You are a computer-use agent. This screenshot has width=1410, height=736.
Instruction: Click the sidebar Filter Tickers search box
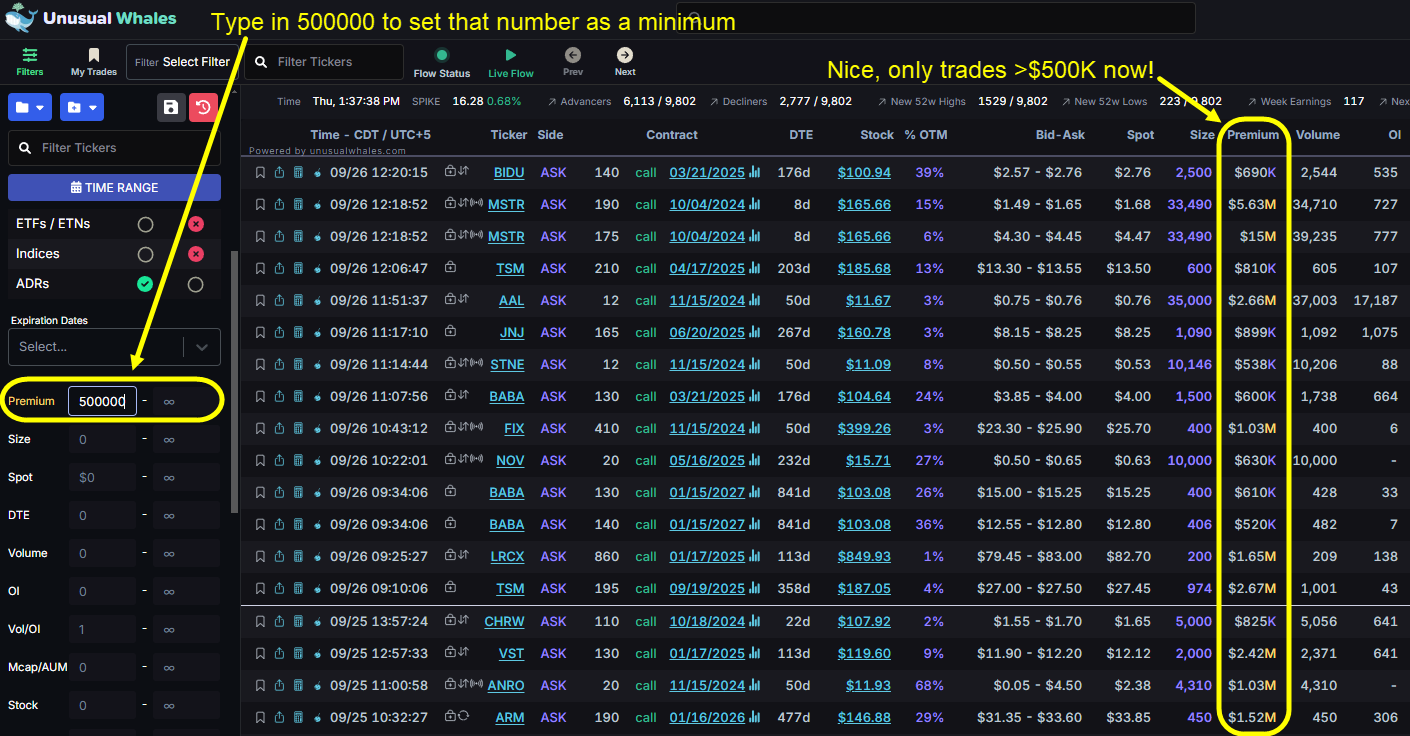(114, 148)
